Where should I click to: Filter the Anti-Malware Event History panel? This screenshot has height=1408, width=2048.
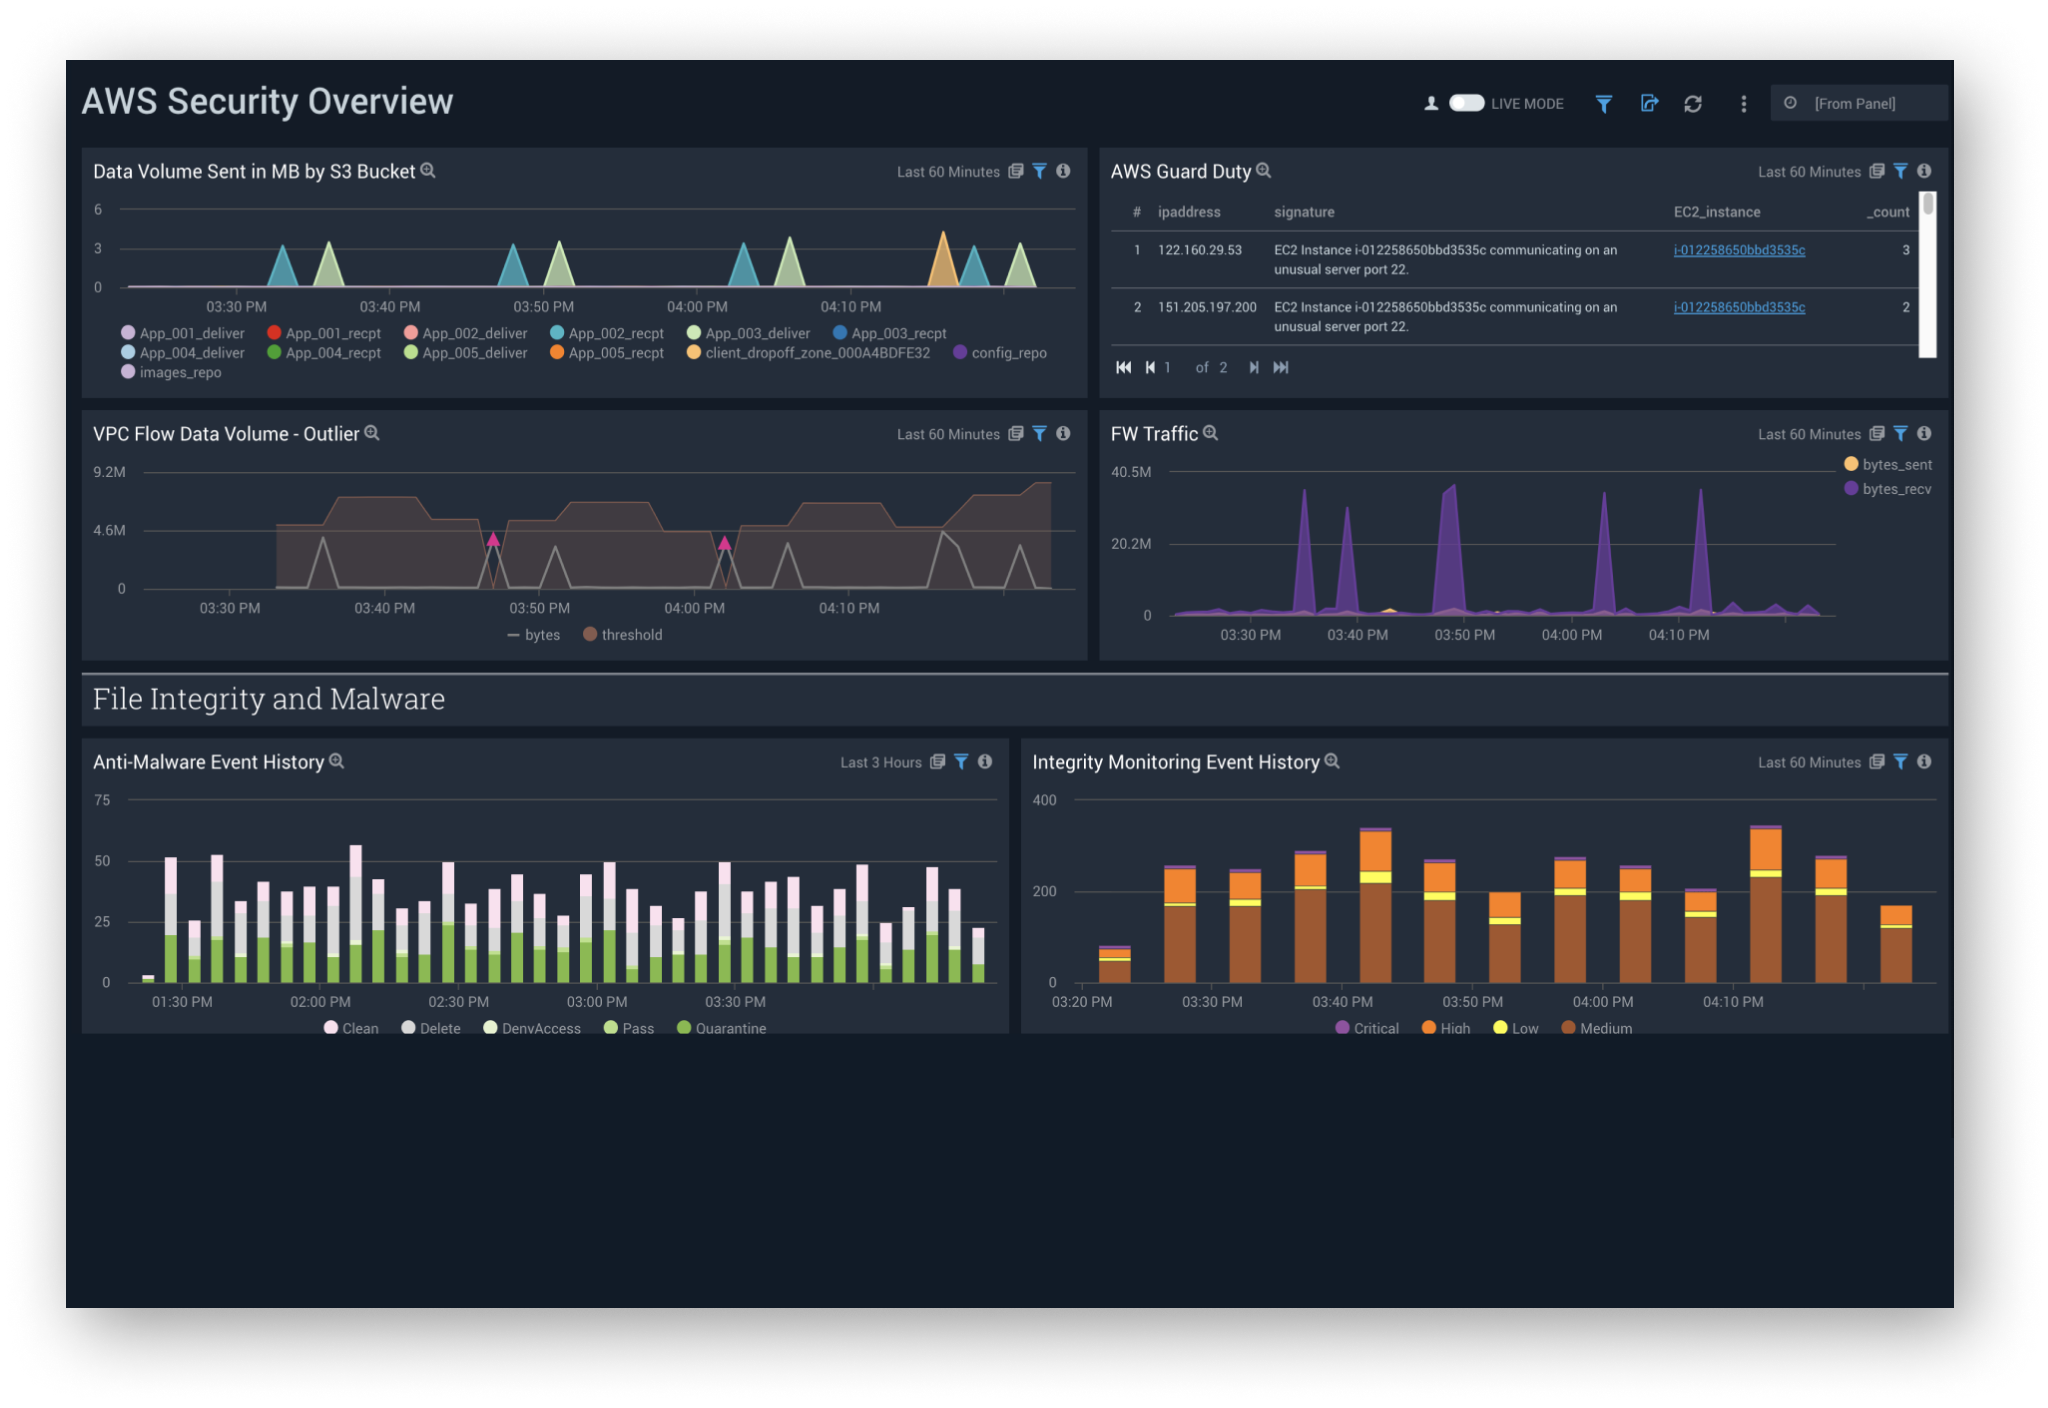coord(961,761)
